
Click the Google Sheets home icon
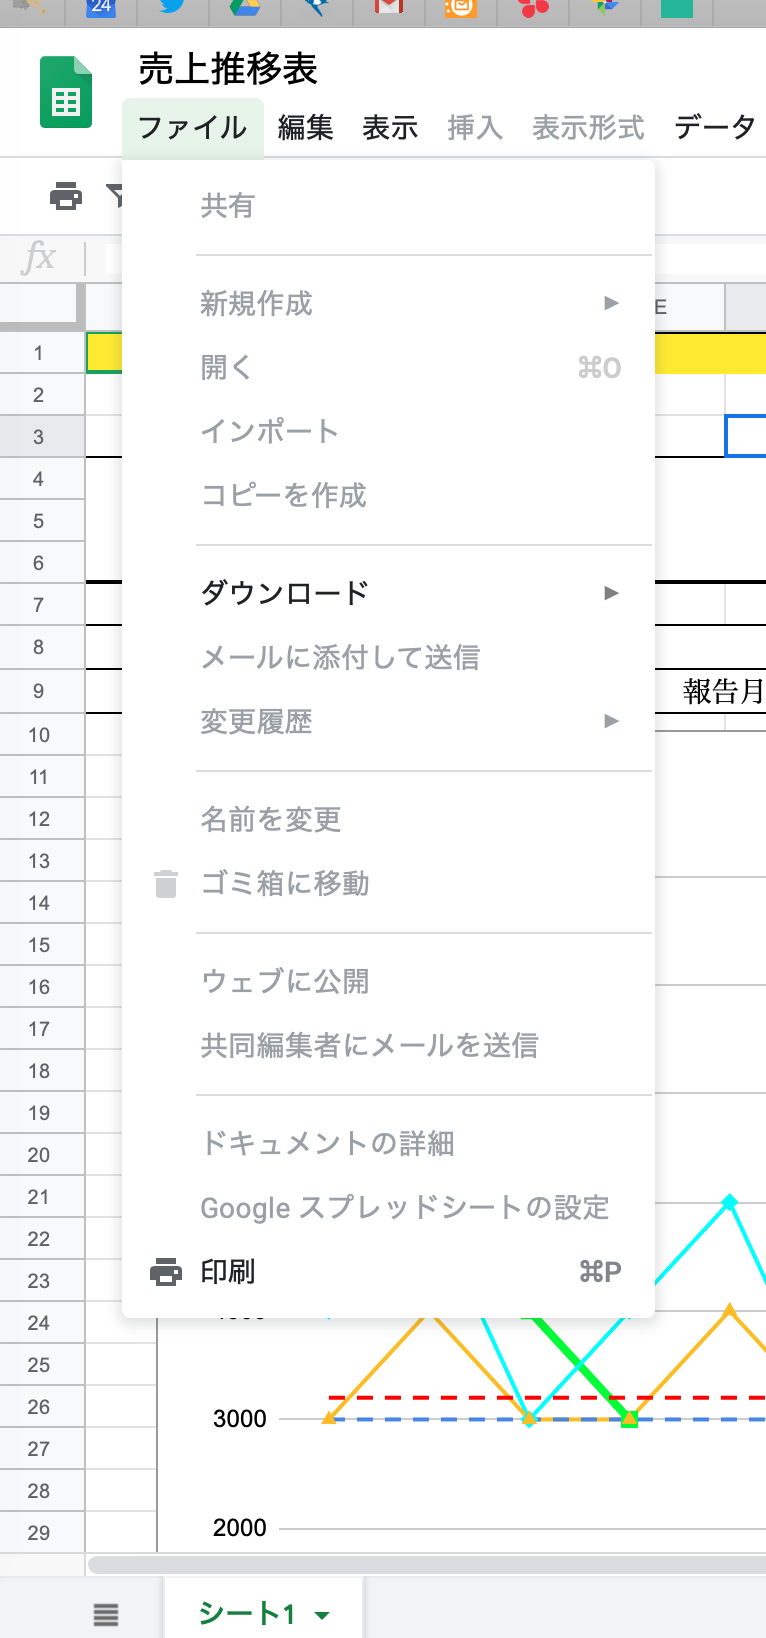tap(66, 93)
